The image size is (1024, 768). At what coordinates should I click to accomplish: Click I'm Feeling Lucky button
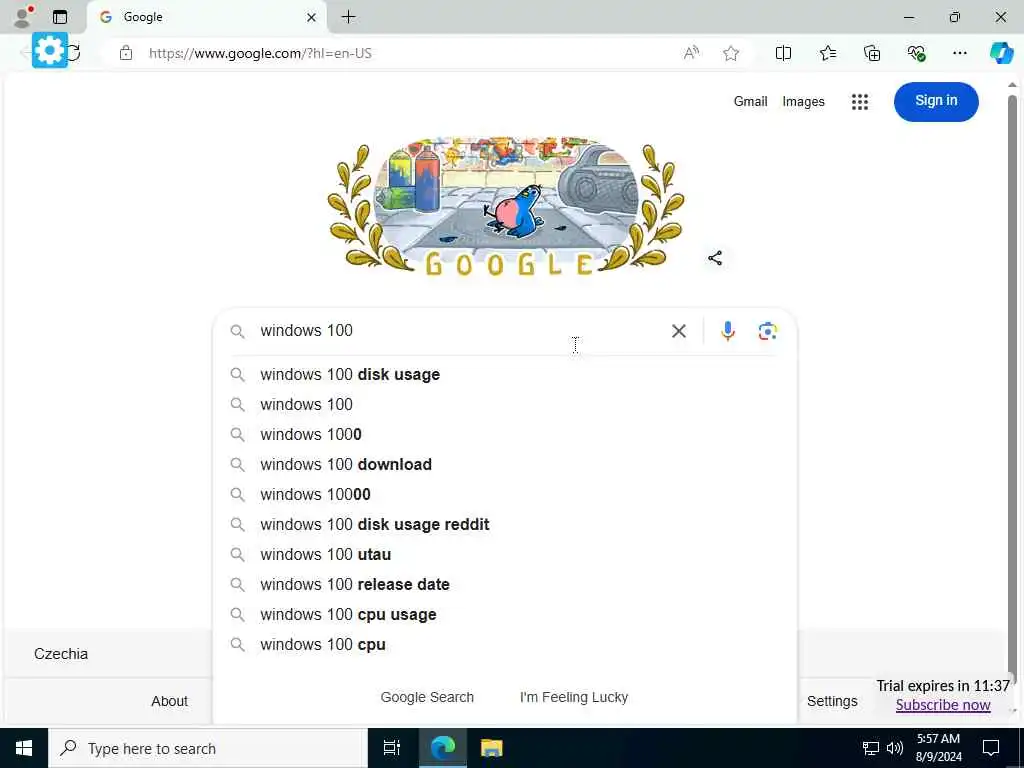pyautogui.click(x=574, y=697)
